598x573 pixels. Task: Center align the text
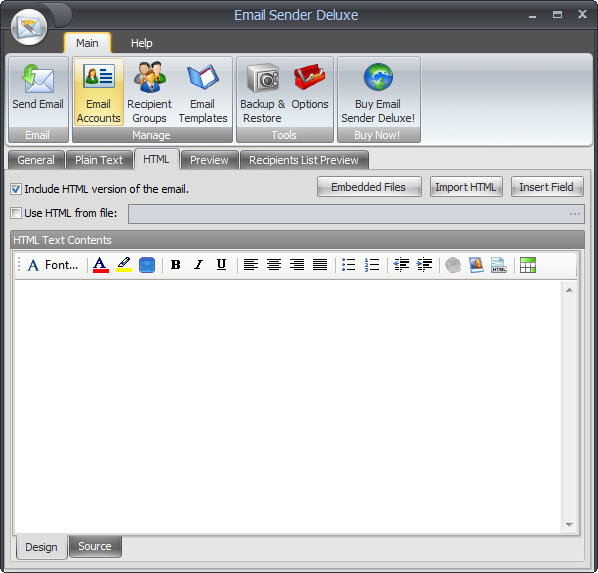[x=274, y=265]
